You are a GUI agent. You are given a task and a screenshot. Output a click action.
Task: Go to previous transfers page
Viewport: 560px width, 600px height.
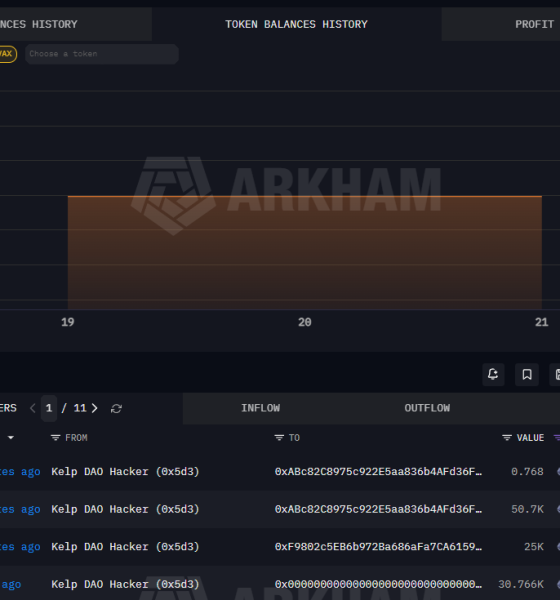(x=33, y=408)
